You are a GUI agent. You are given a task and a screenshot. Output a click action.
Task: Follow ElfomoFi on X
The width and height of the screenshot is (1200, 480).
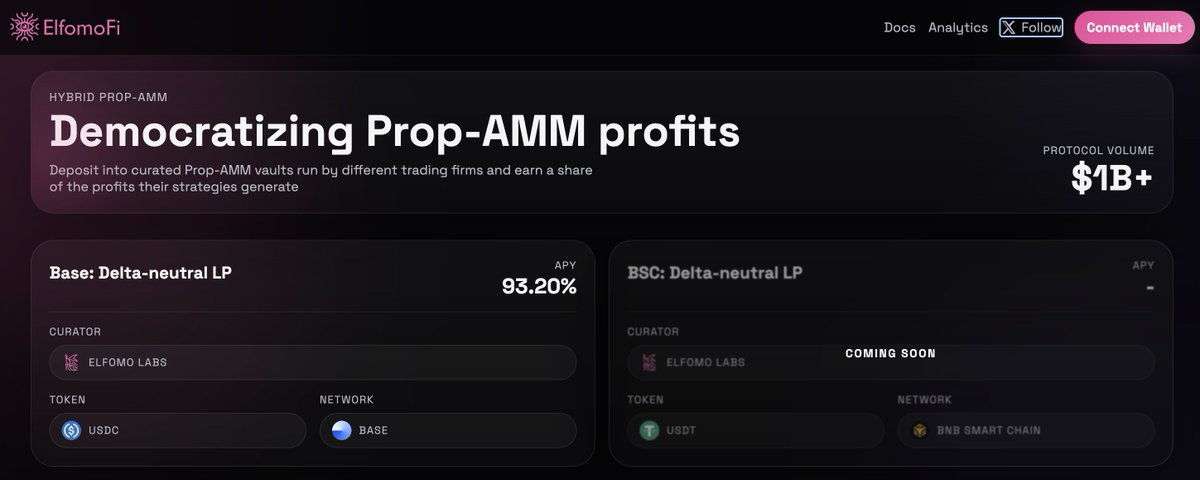click(x=1032, y=28)
